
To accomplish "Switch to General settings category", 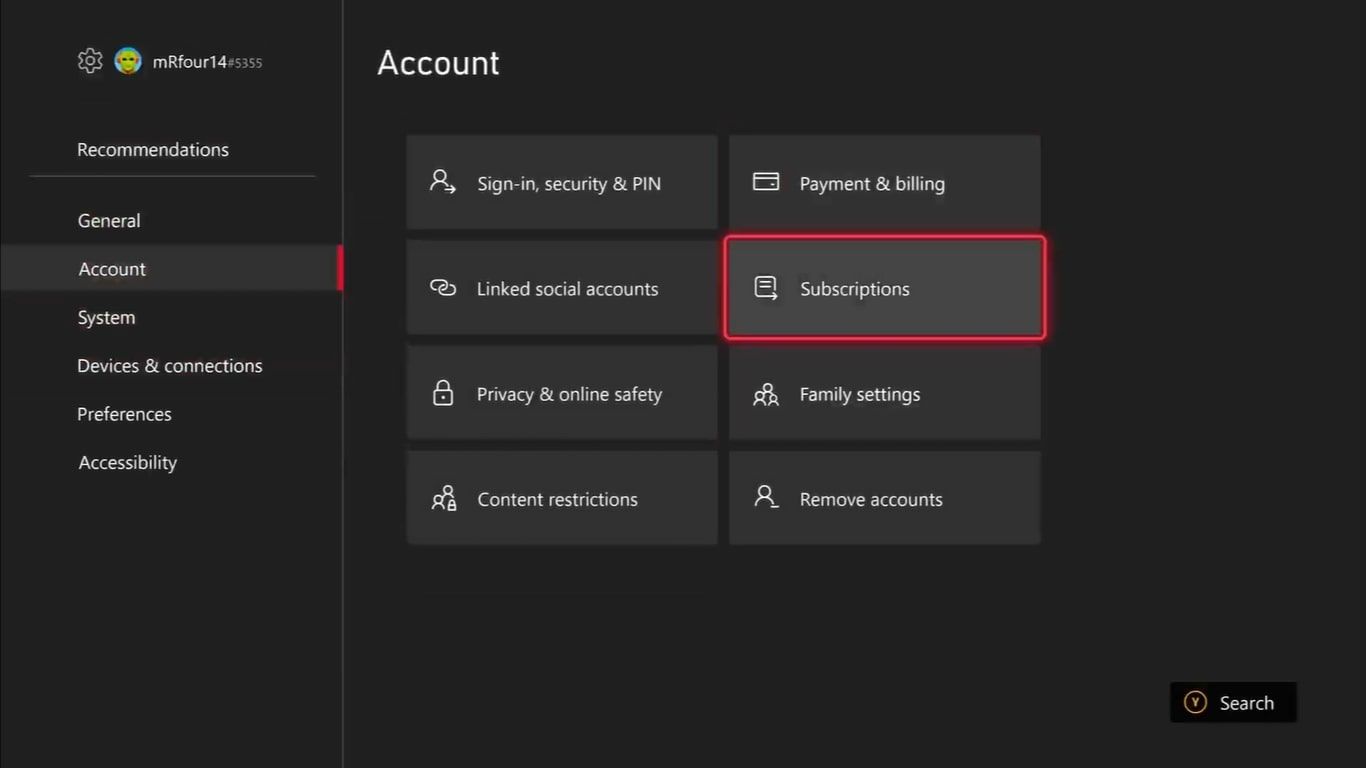I will coord(109,220).
